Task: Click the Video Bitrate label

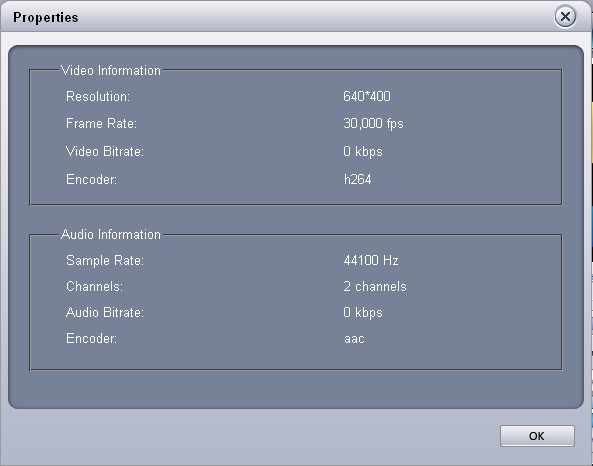Action: pos(105,152)
